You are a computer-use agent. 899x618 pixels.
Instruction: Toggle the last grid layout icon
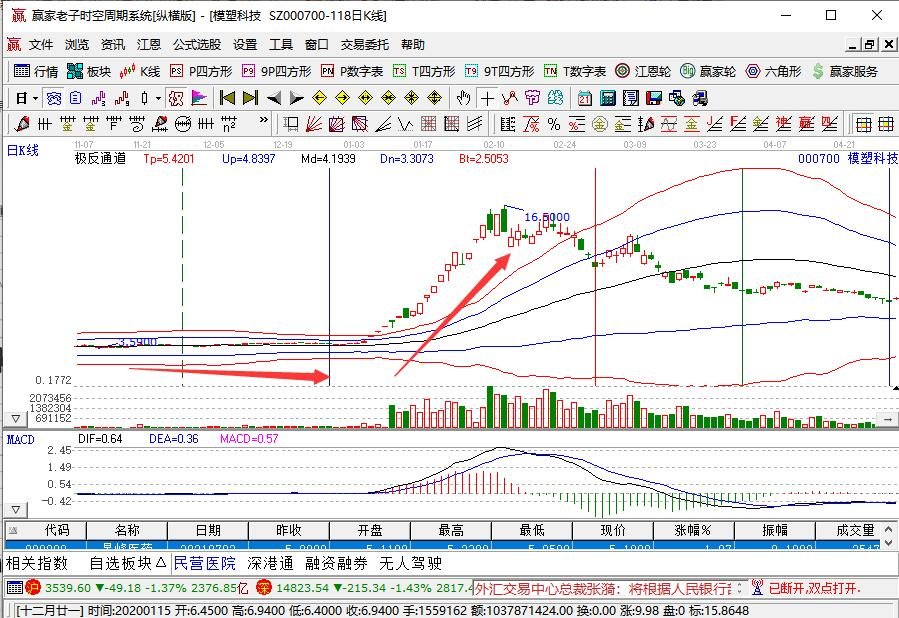tap(886, 124)
